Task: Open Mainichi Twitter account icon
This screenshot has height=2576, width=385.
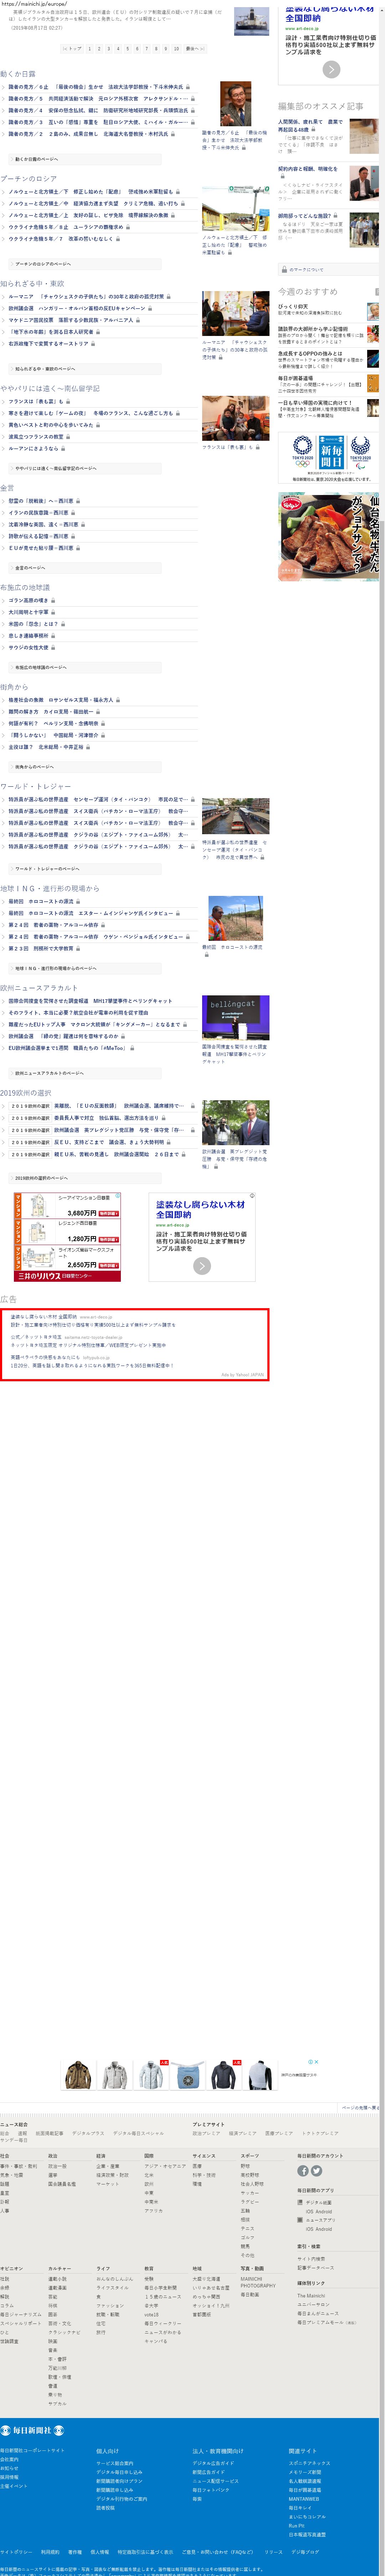Action: (x=316, y=2171)
